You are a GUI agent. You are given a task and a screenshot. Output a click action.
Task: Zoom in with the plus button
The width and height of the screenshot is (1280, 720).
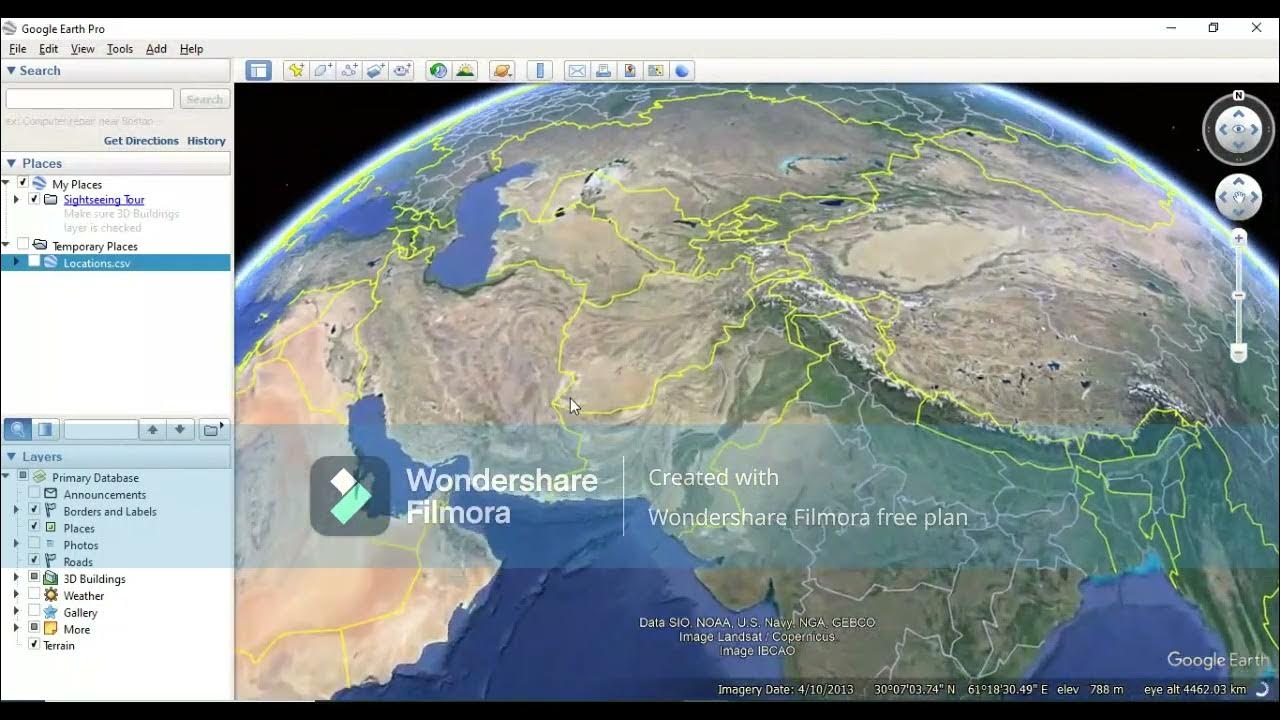pyautogui.click(x=1239, y=238)
